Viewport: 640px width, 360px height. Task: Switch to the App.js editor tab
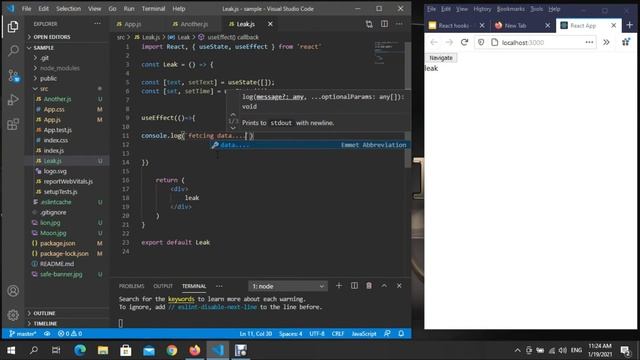tap(133, 24)
